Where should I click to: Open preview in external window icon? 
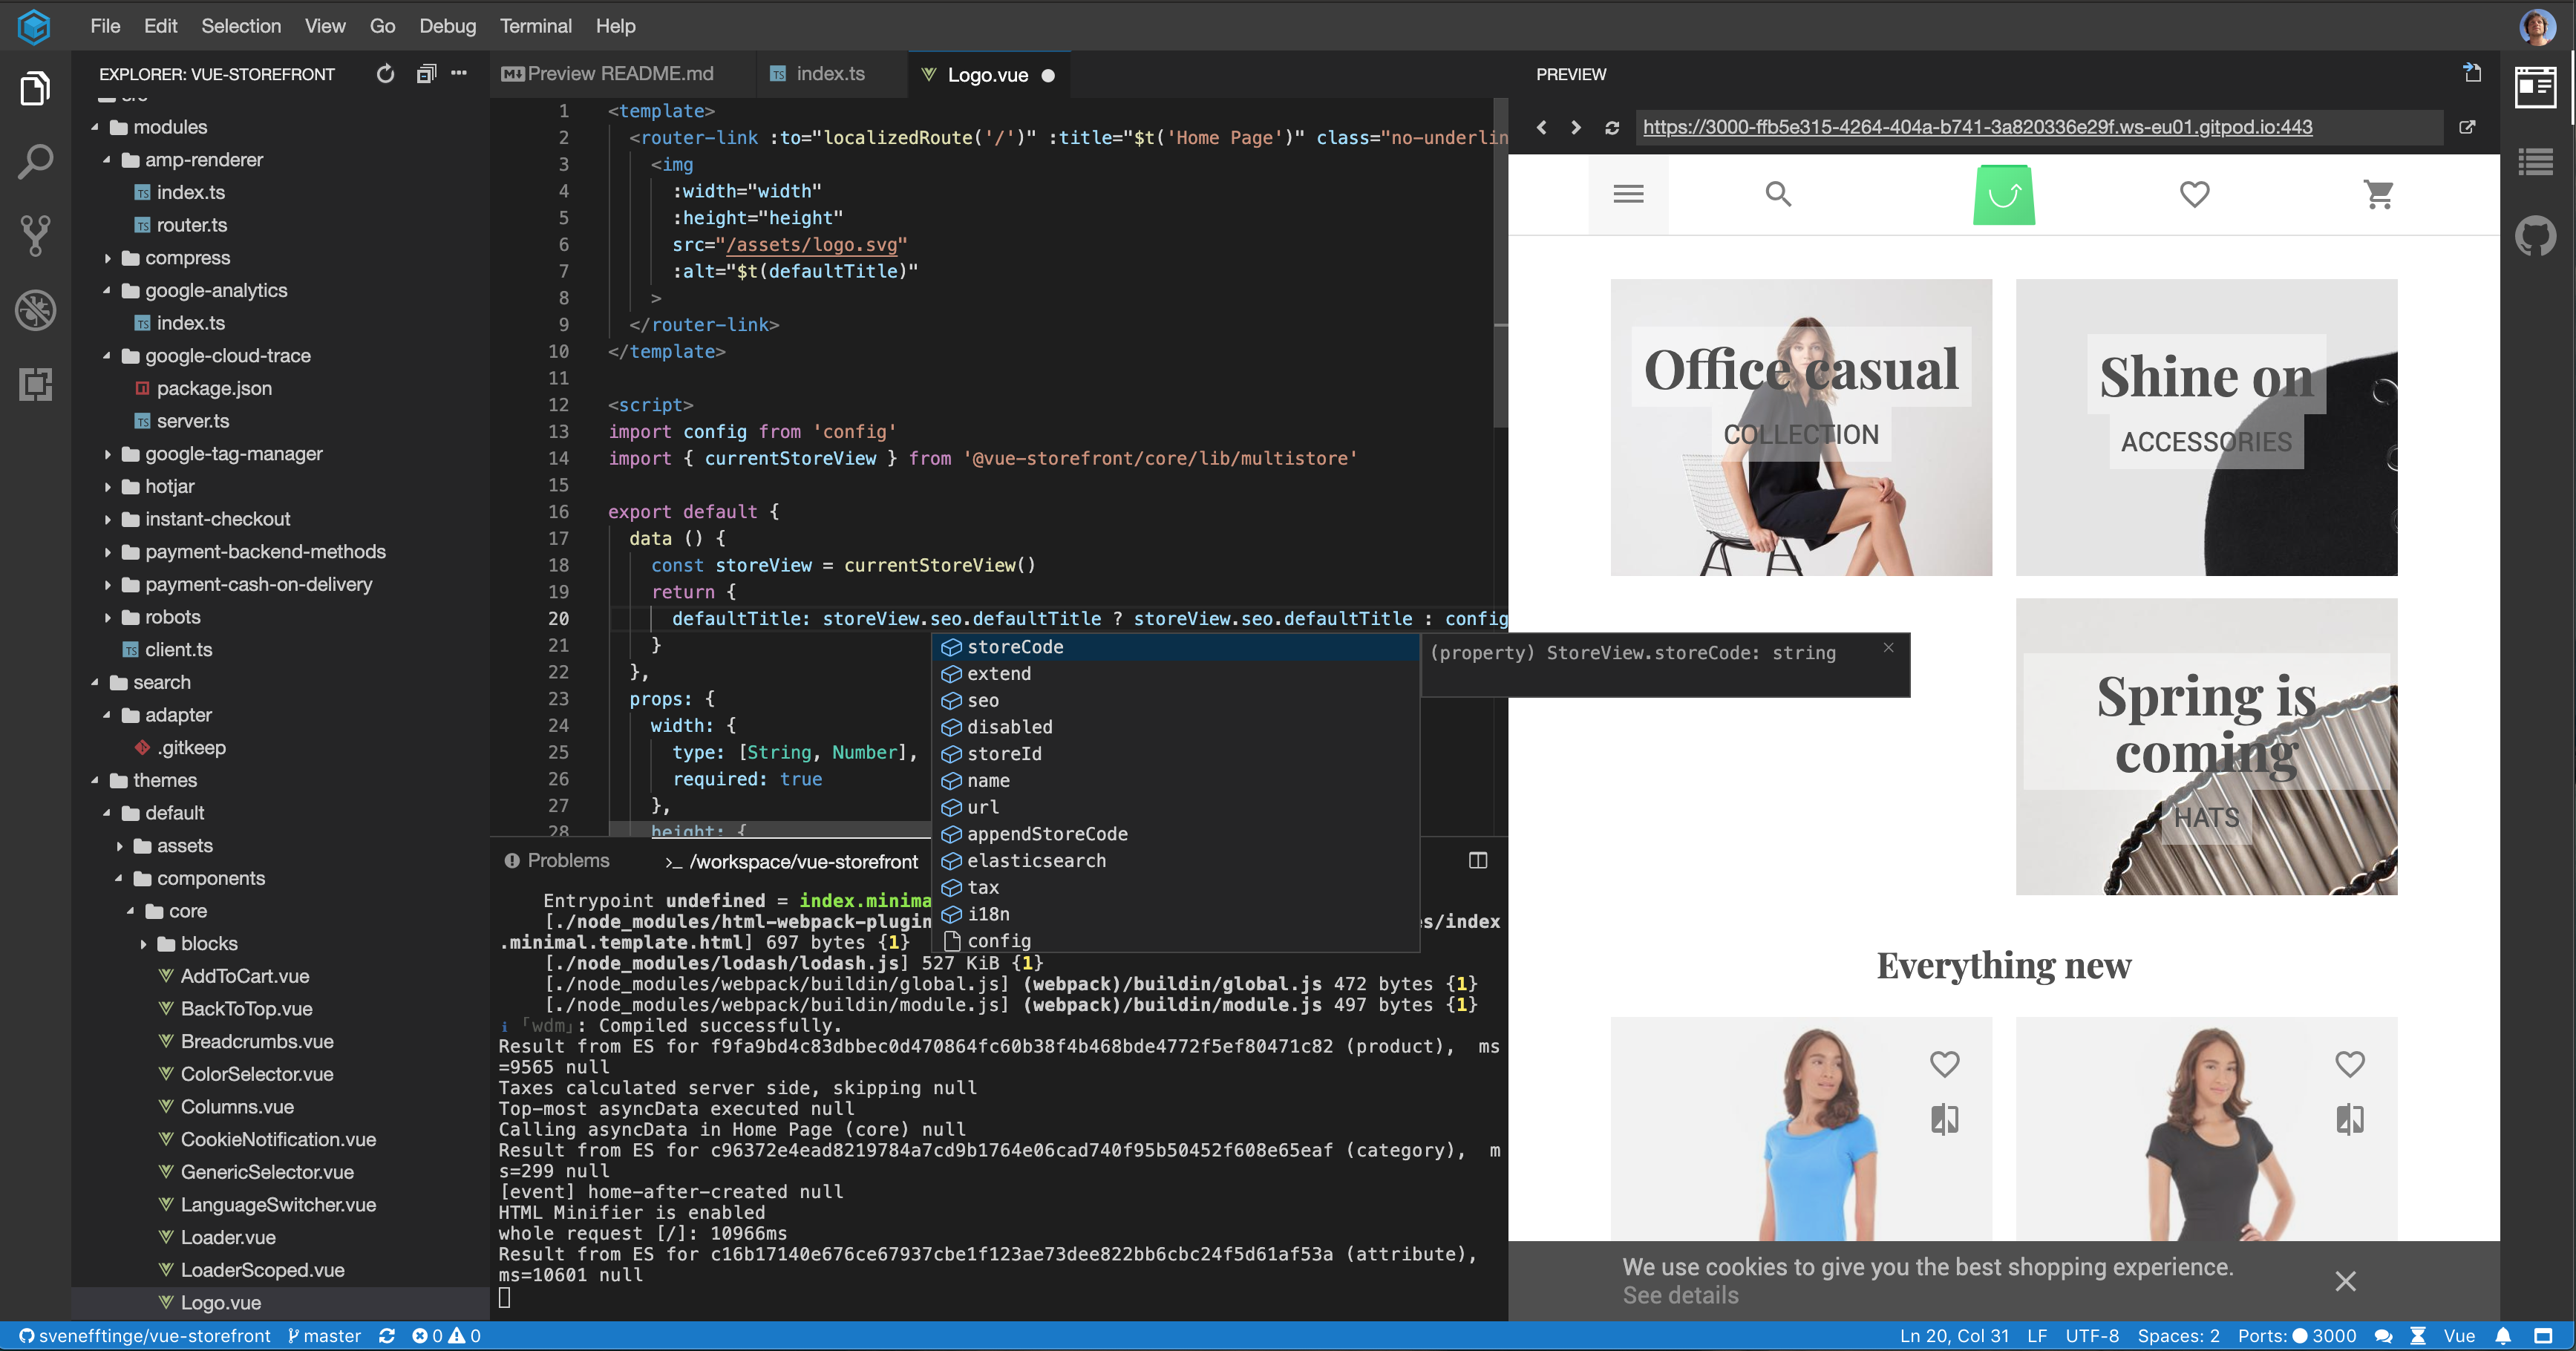pyautogui.click(x=2466, y=128)
